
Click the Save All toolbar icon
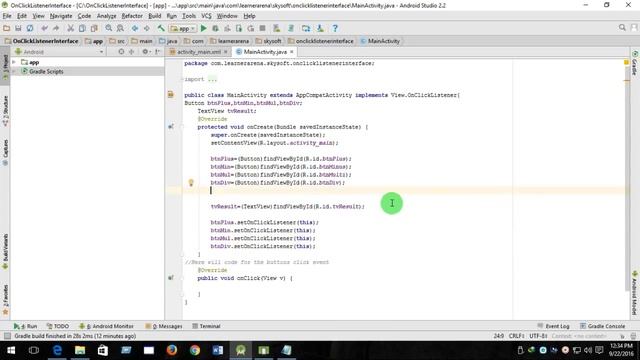(18, 28)
